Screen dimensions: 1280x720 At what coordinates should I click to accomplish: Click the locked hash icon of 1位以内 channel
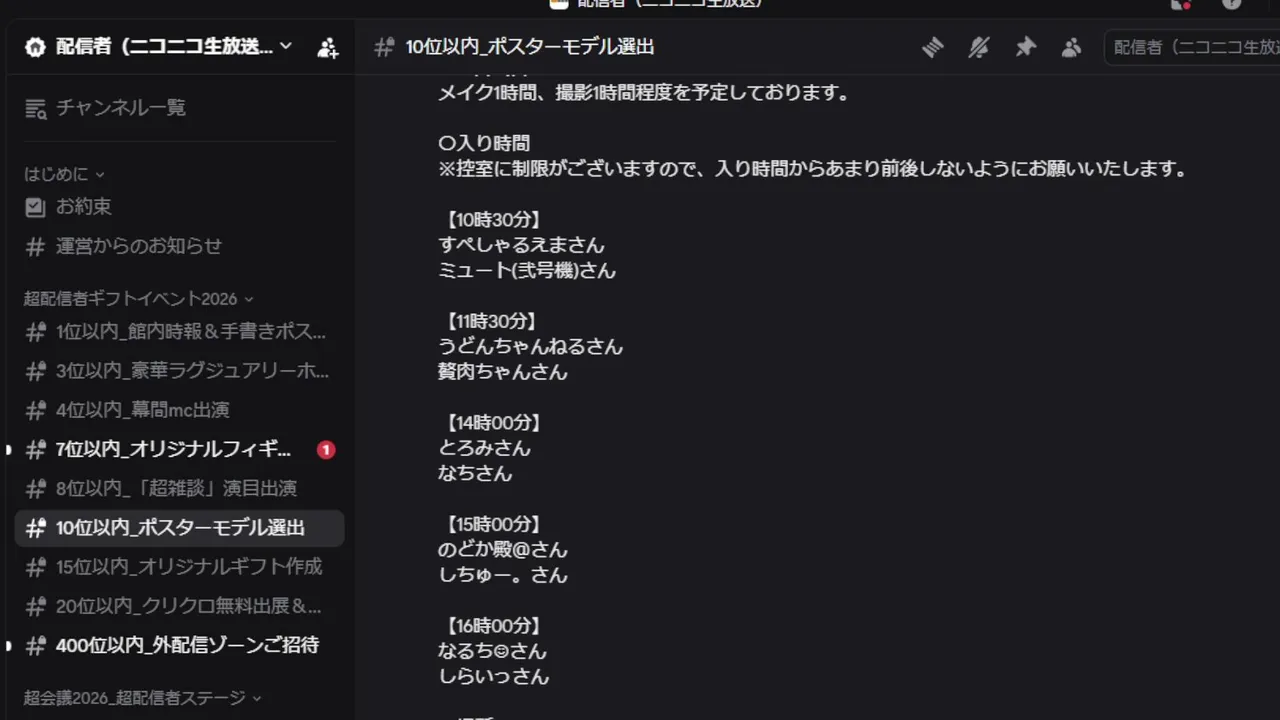tap(35, 332)
